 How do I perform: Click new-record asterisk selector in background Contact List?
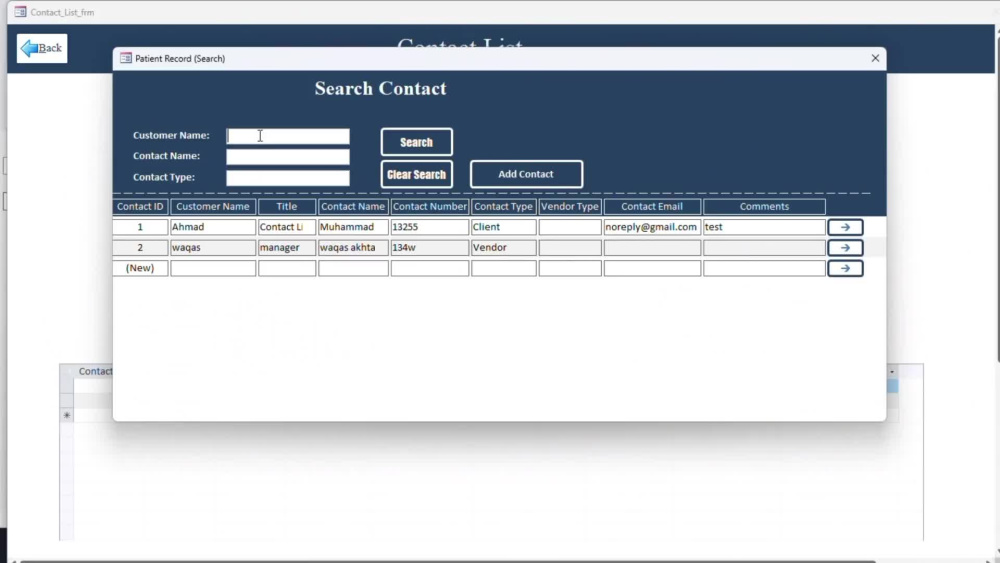tap(66, 415)
